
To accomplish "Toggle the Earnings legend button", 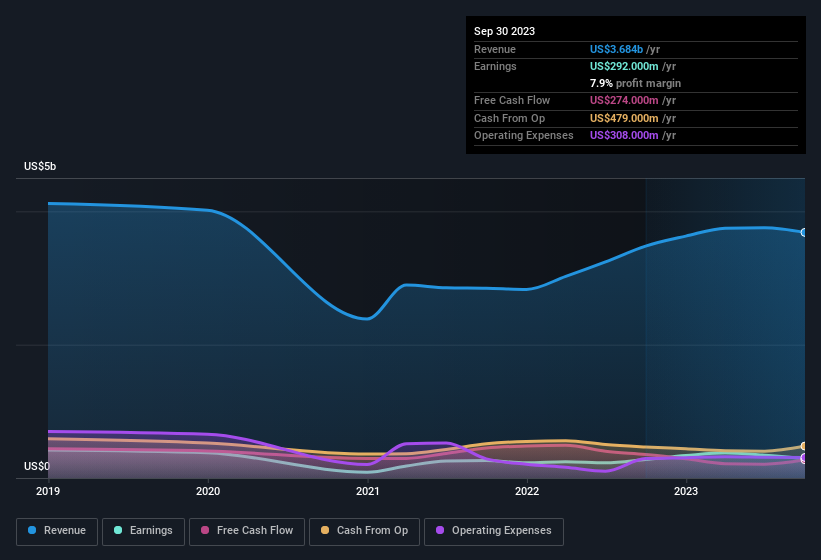I will pyautogui.click(x=143, y=532).
